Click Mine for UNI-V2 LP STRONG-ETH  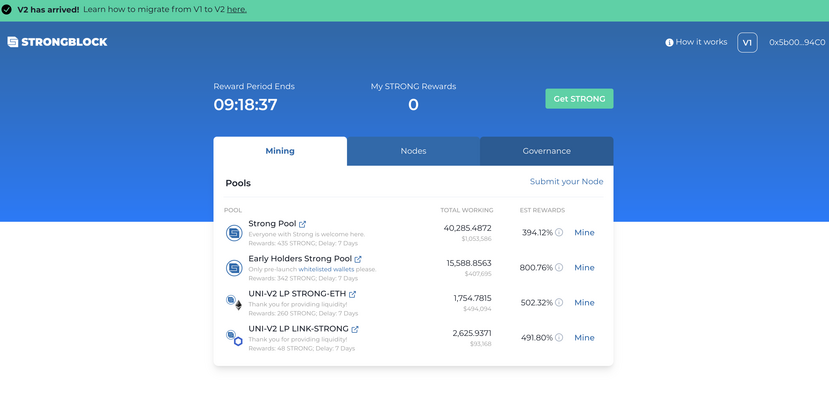pyautogui.click(x=584, y=302)
